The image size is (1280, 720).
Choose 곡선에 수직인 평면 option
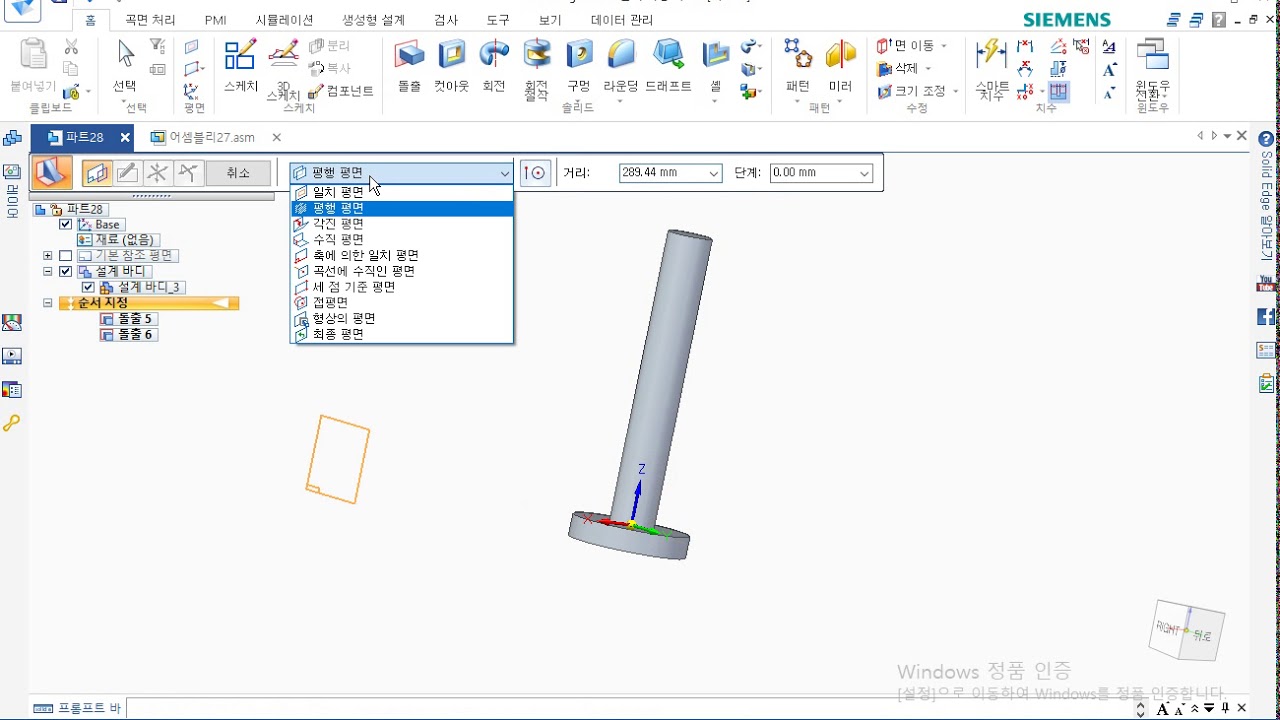(x=402, y=271)
